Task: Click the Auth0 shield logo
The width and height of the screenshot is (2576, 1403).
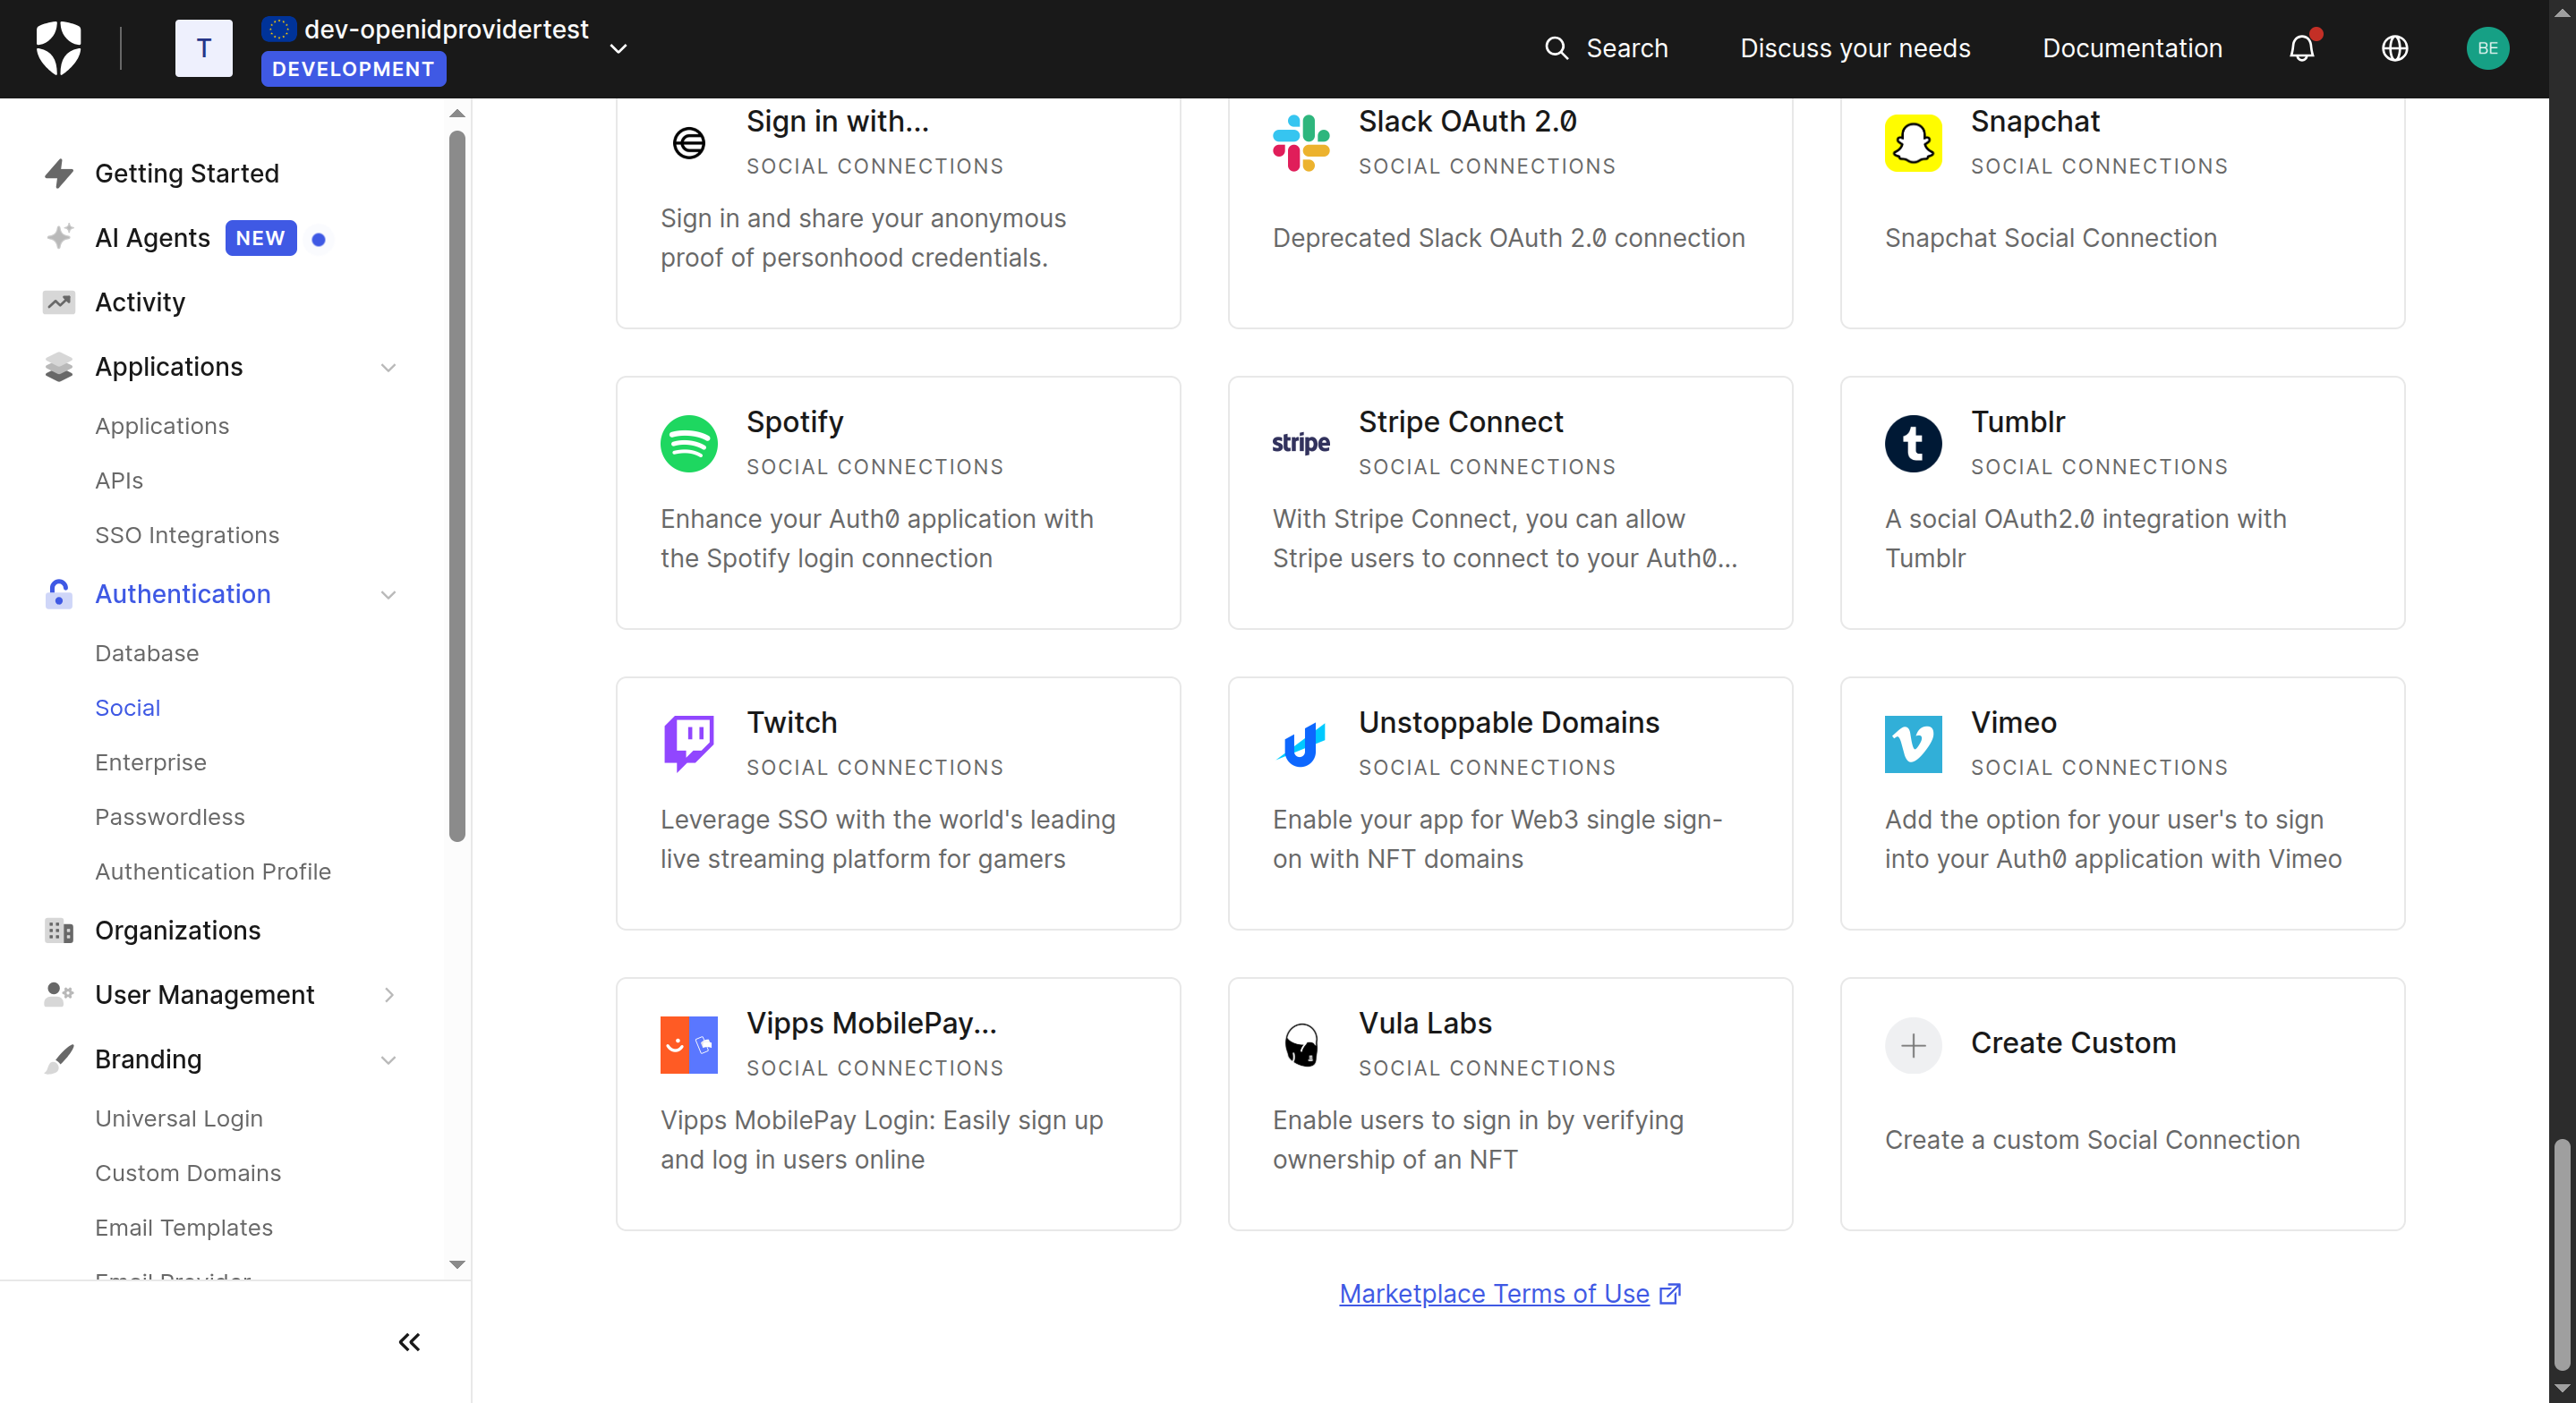Action: pos(58,48)
